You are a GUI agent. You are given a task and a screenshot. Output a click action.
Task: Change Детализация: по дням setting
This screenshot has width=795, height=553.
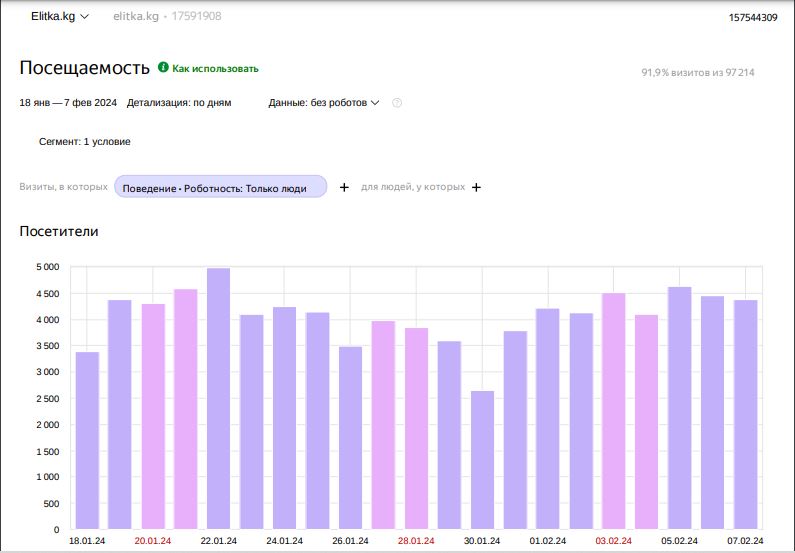click(179, 102)
